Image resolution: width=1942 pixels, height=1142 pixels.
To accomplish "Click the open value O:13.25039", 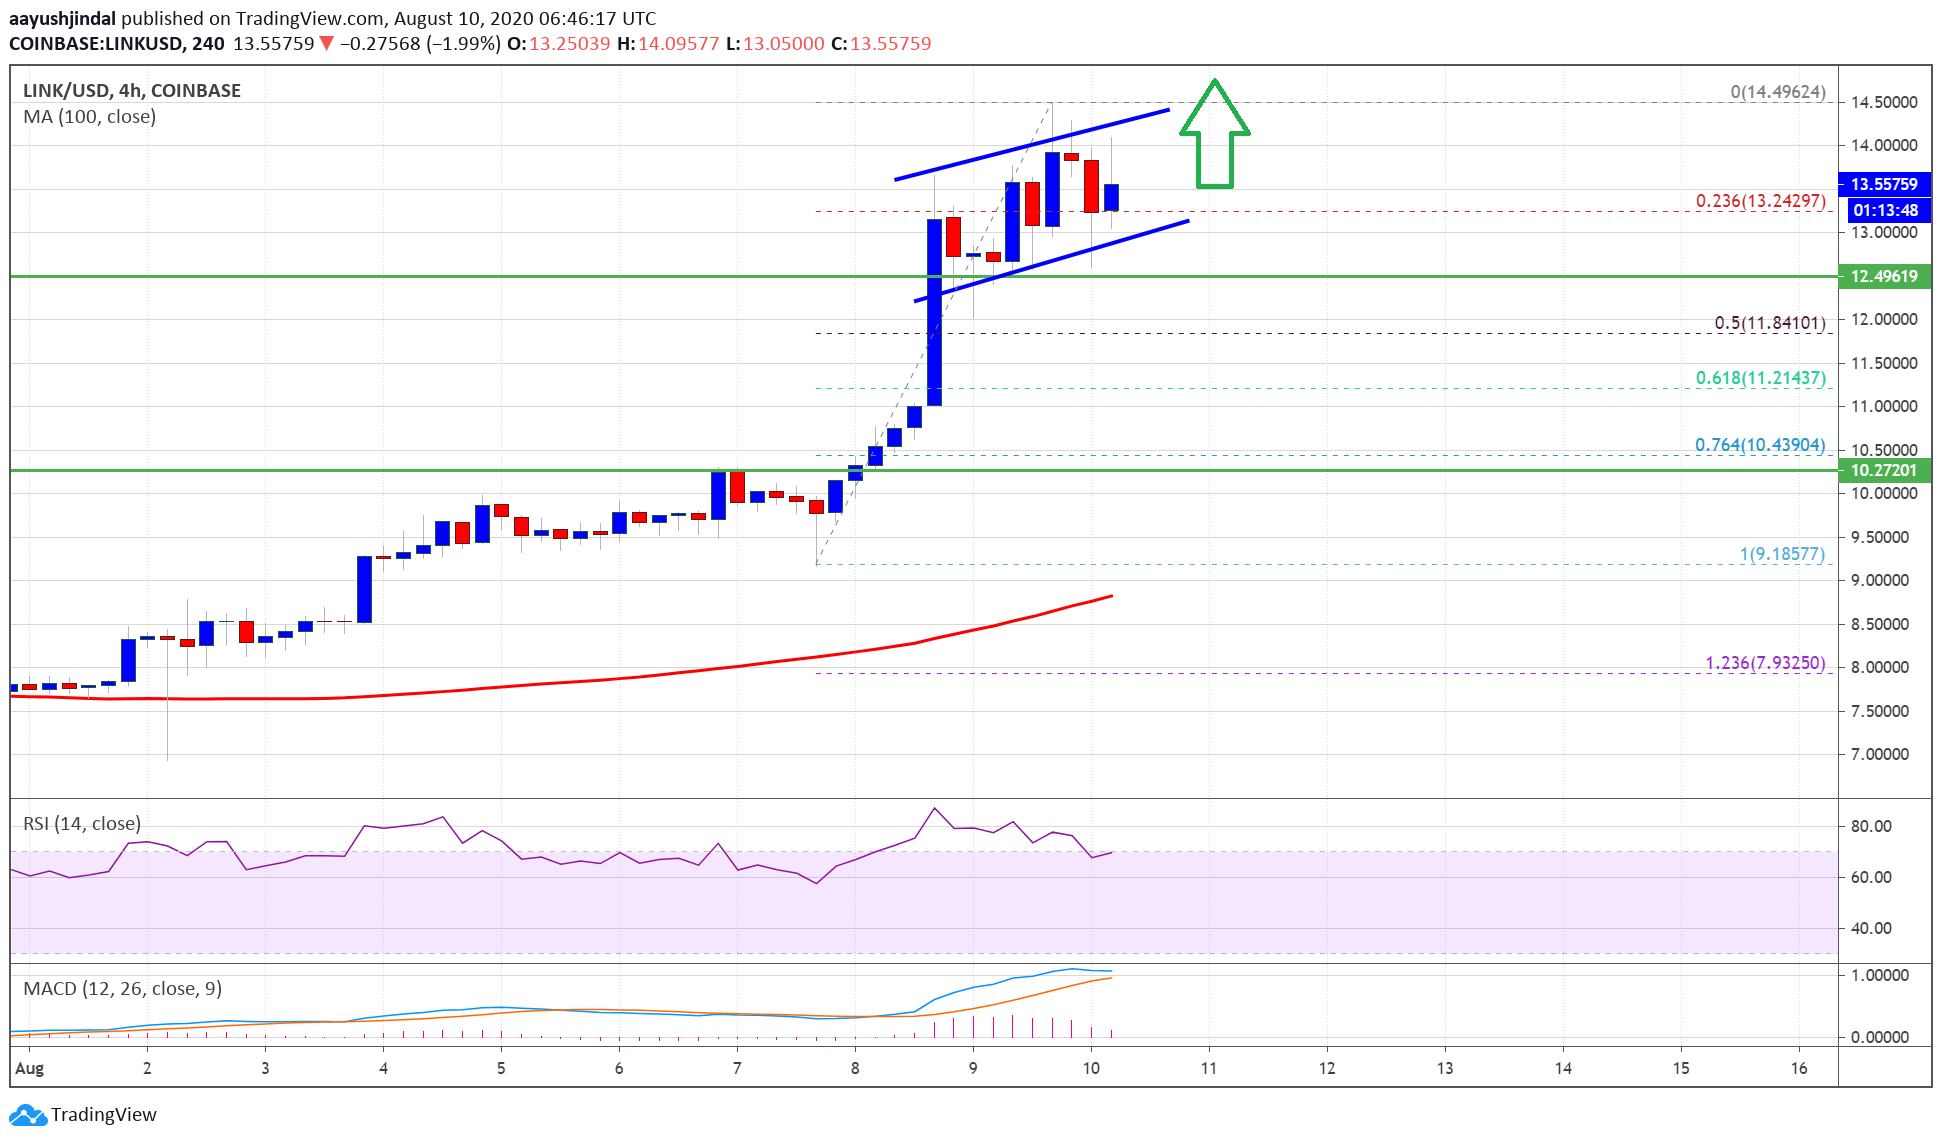I will click(558, 44).
